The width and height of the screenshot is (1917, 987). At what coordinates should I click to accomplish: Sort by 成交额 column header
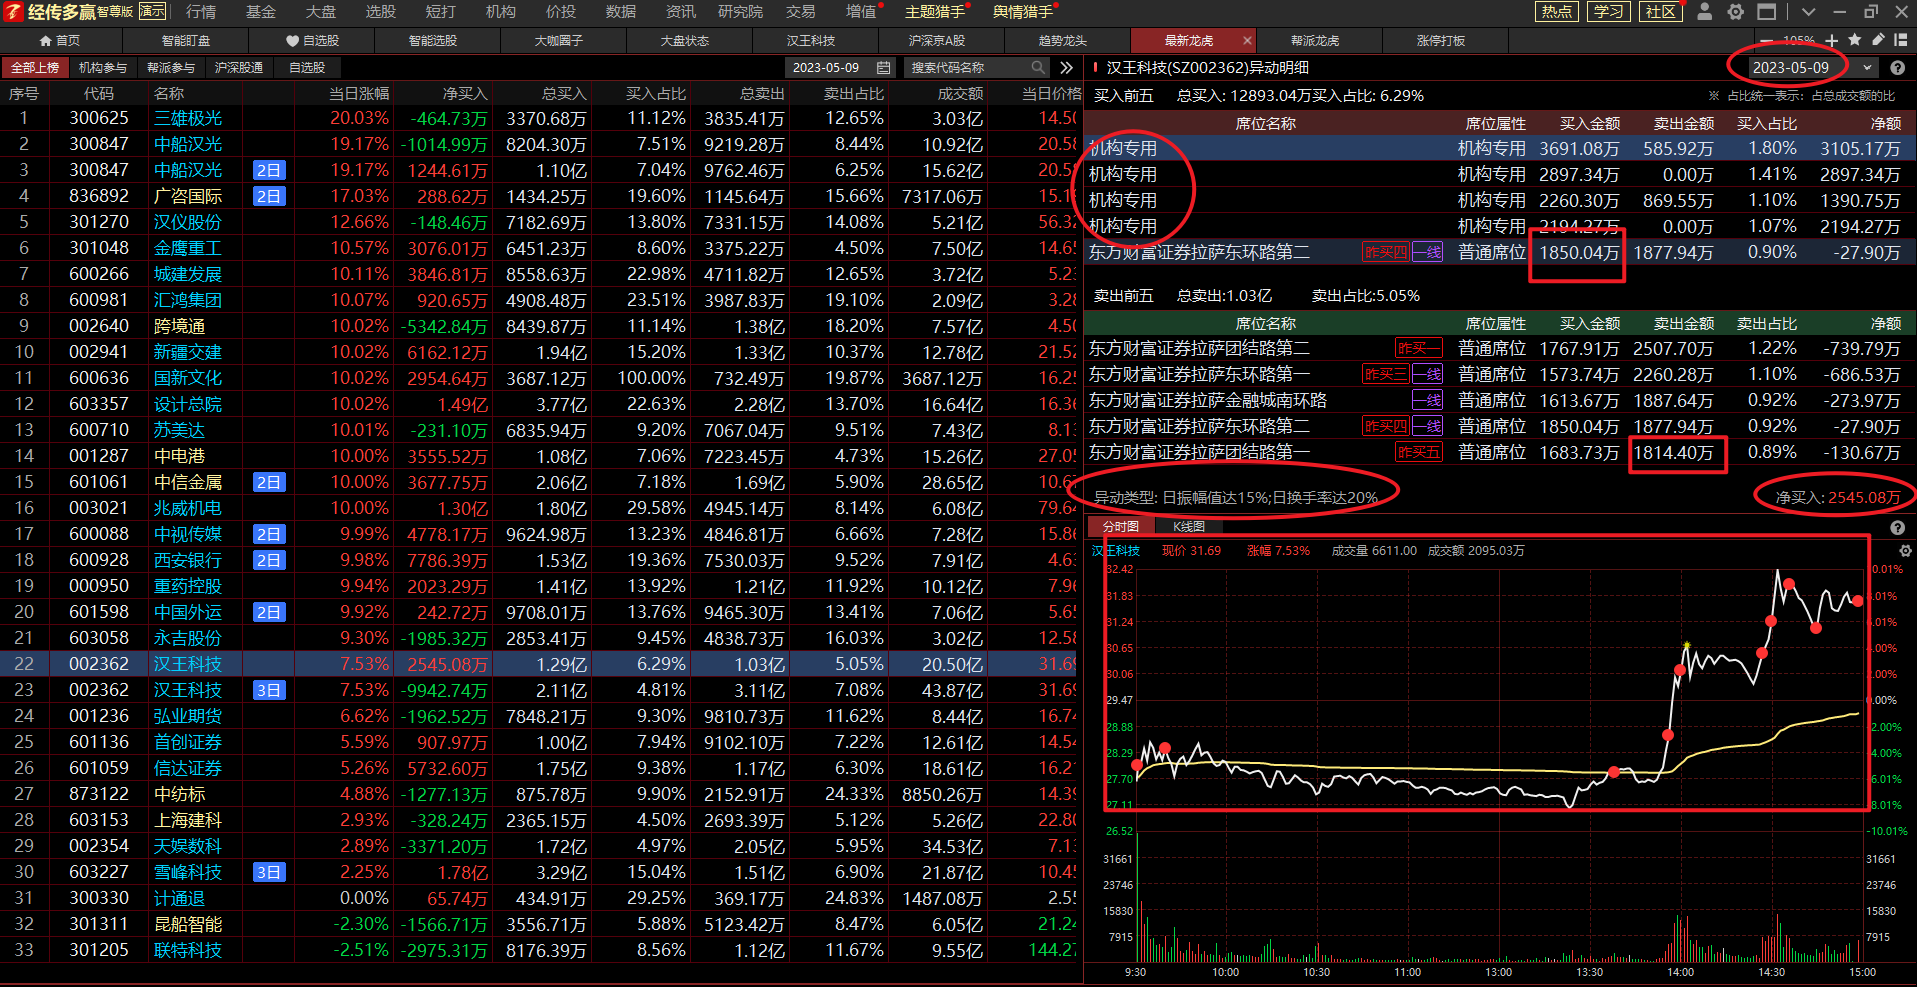point(960,93)
